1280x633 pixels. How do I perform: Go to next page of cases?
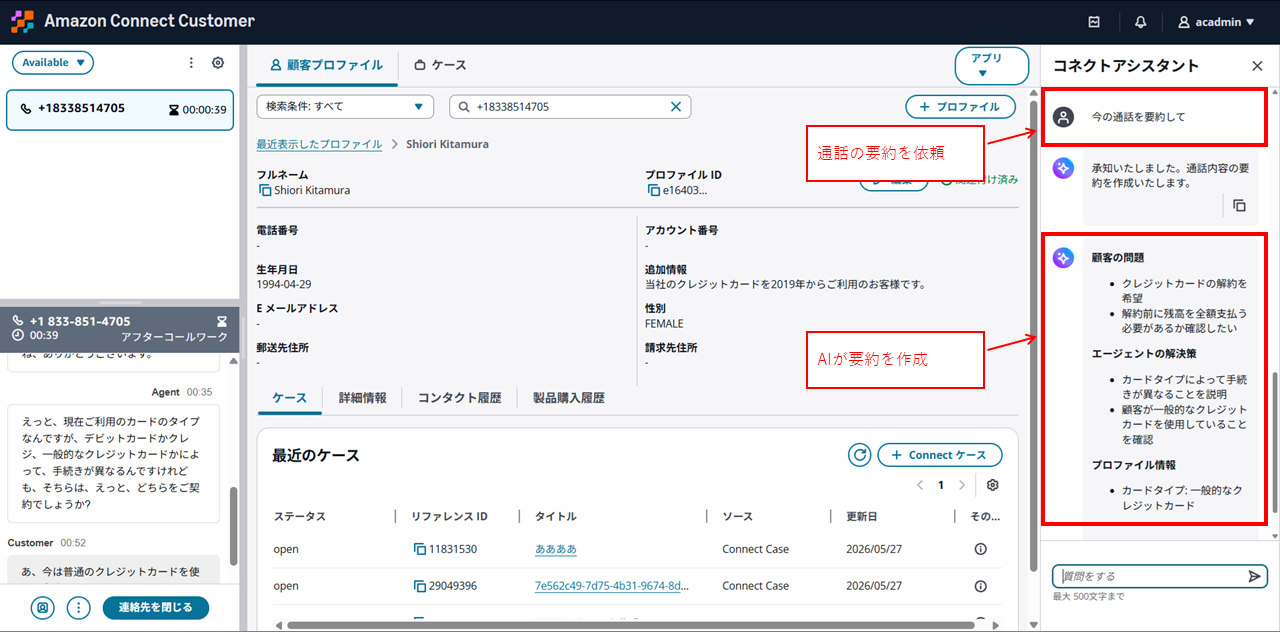[962, 485]
